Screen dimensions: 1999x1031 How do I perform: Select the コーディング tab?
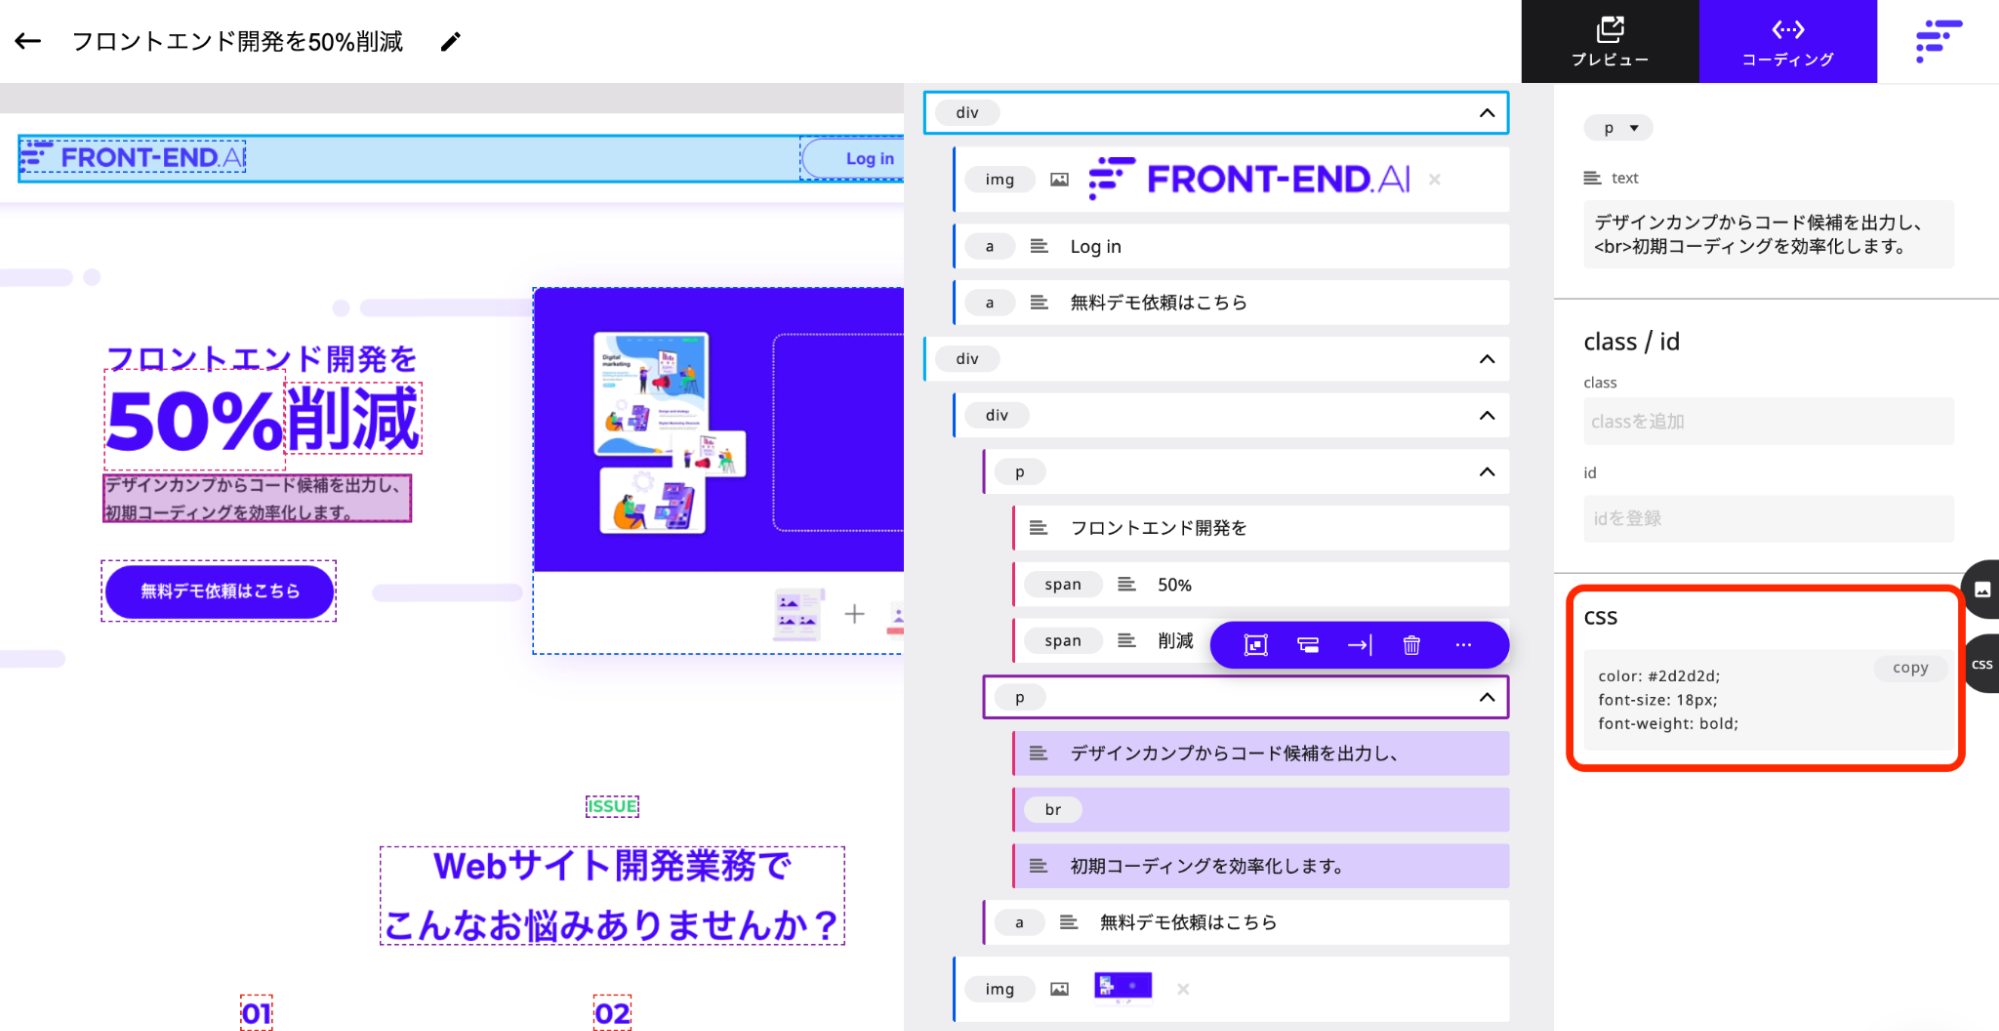click(x=1788, y=41)
